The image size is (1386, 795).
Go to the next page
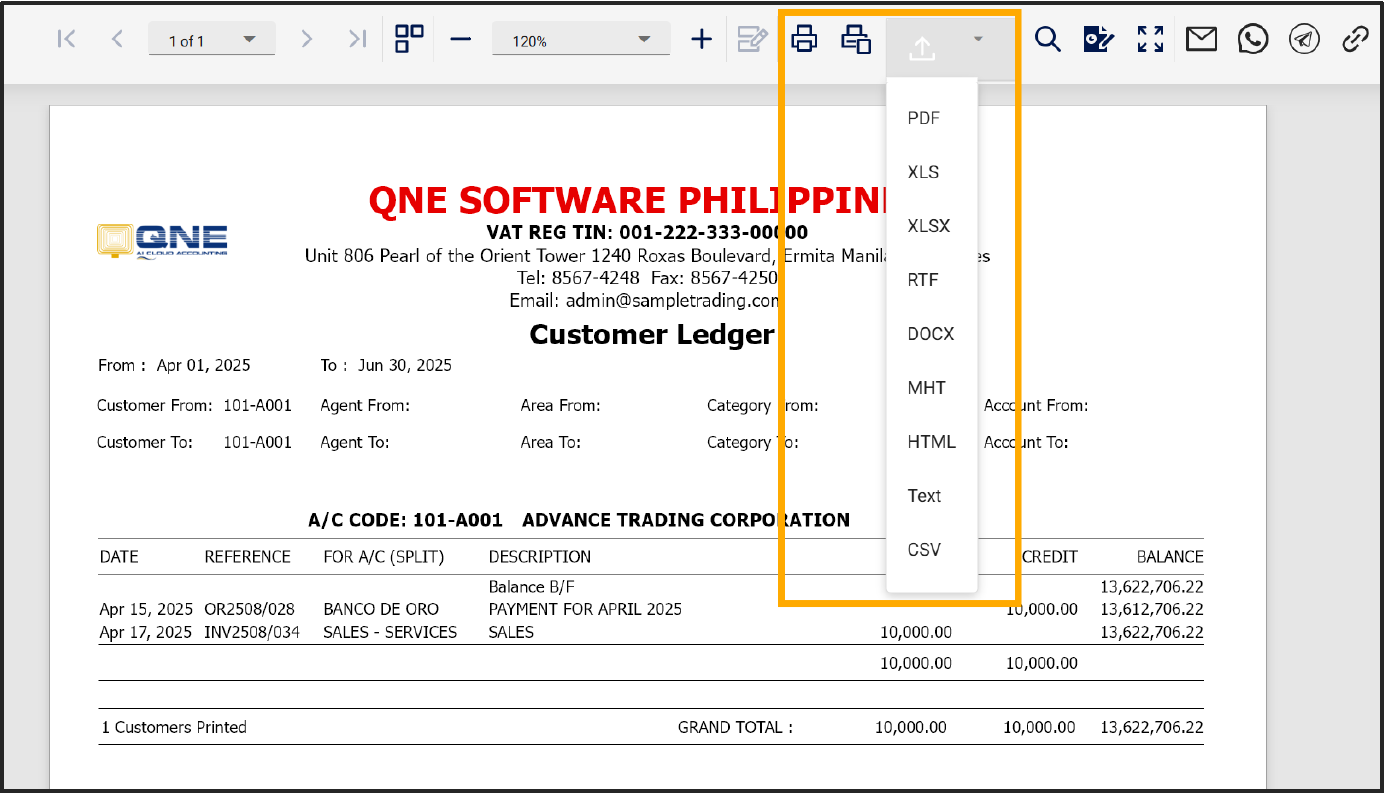pos(307,39)
